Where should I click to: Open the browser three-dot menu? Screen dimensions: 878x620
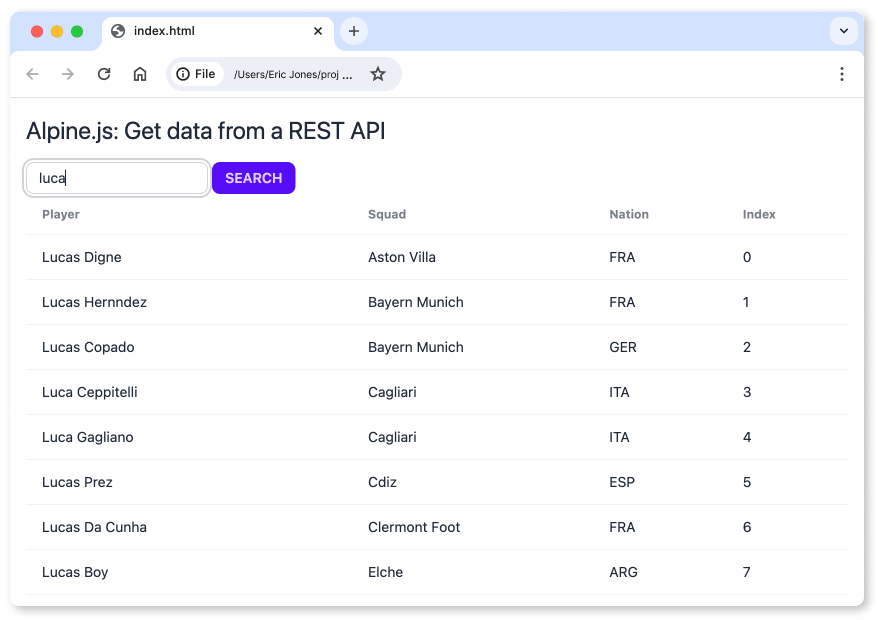coord(842,74)
